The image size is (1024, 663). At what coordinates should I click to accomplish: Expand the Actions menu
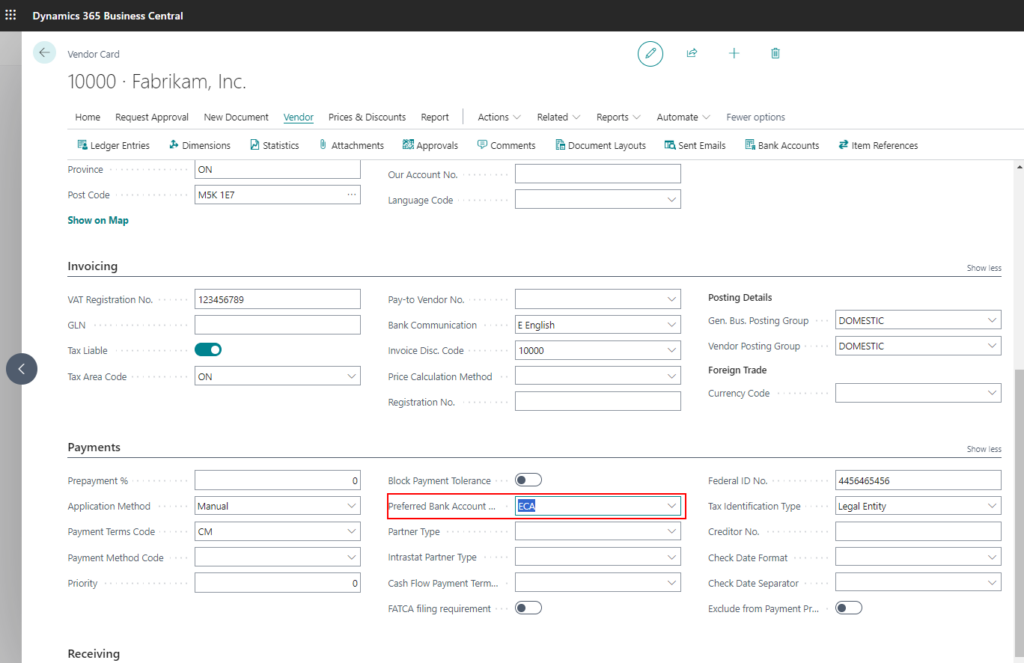point(499,117)
